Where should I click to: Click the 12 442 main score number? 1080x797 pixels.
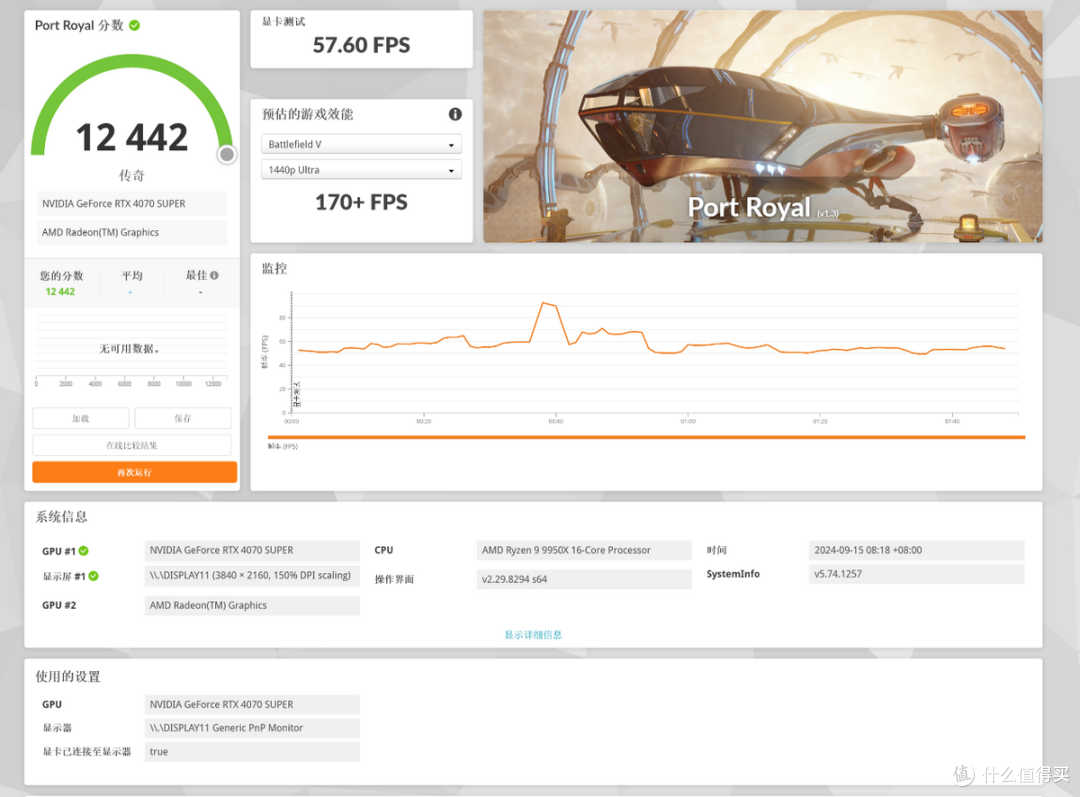point(132,137)
